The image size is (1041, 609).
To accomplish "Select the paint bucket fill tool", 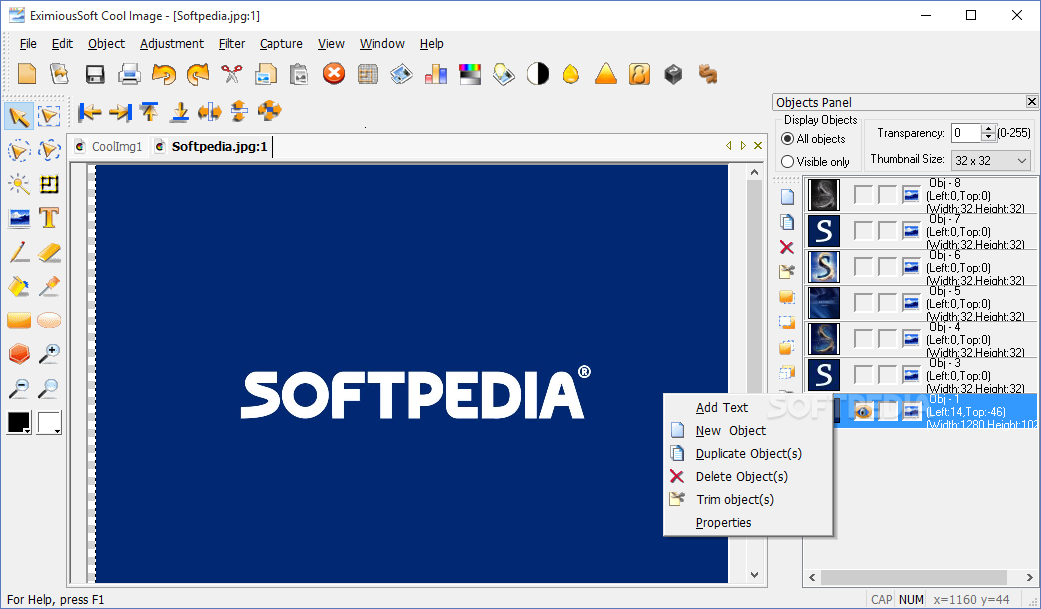I will (19, 286).
